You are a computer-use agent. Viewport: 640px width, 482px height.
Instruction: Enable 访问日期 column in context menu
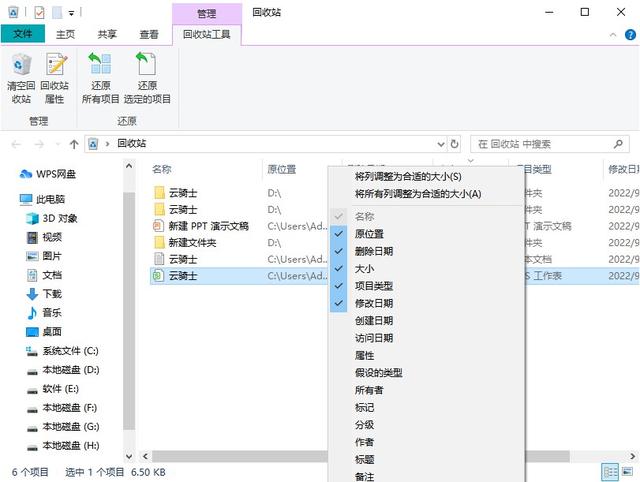(427, 338)
